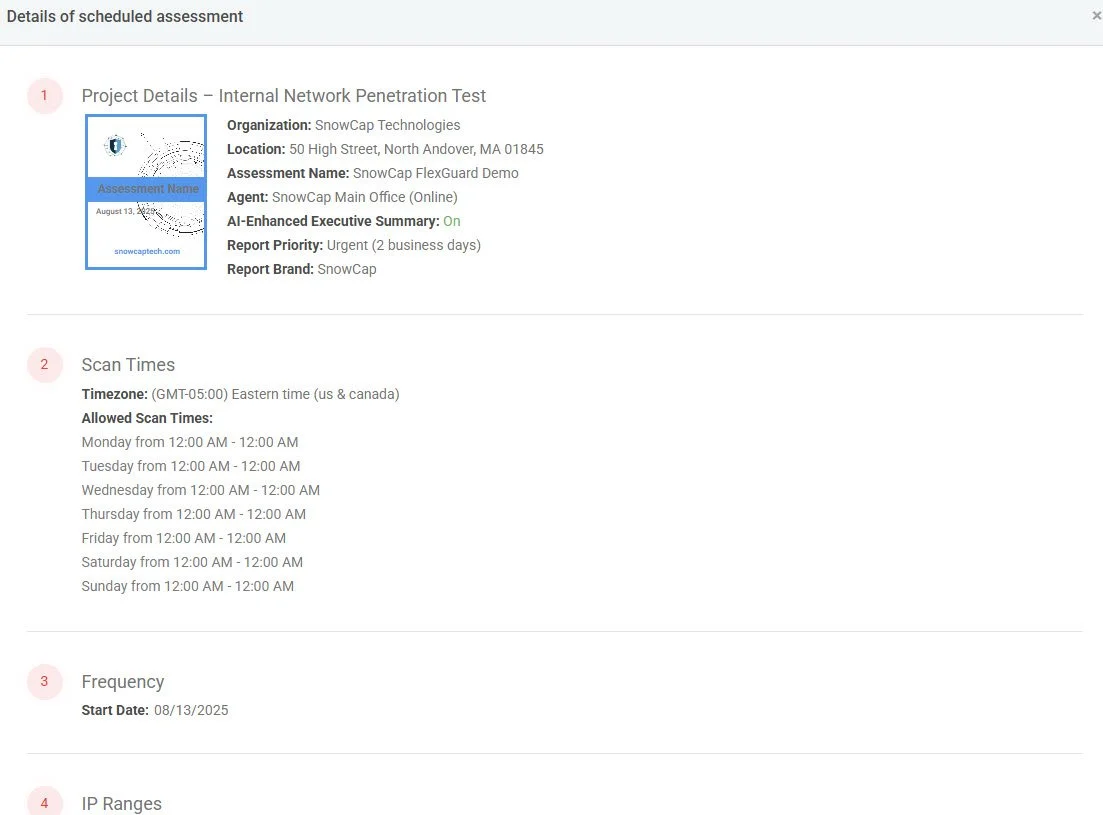Click the Allowed Scan Times label
The image size is (1103, 815).
point(147,418)
